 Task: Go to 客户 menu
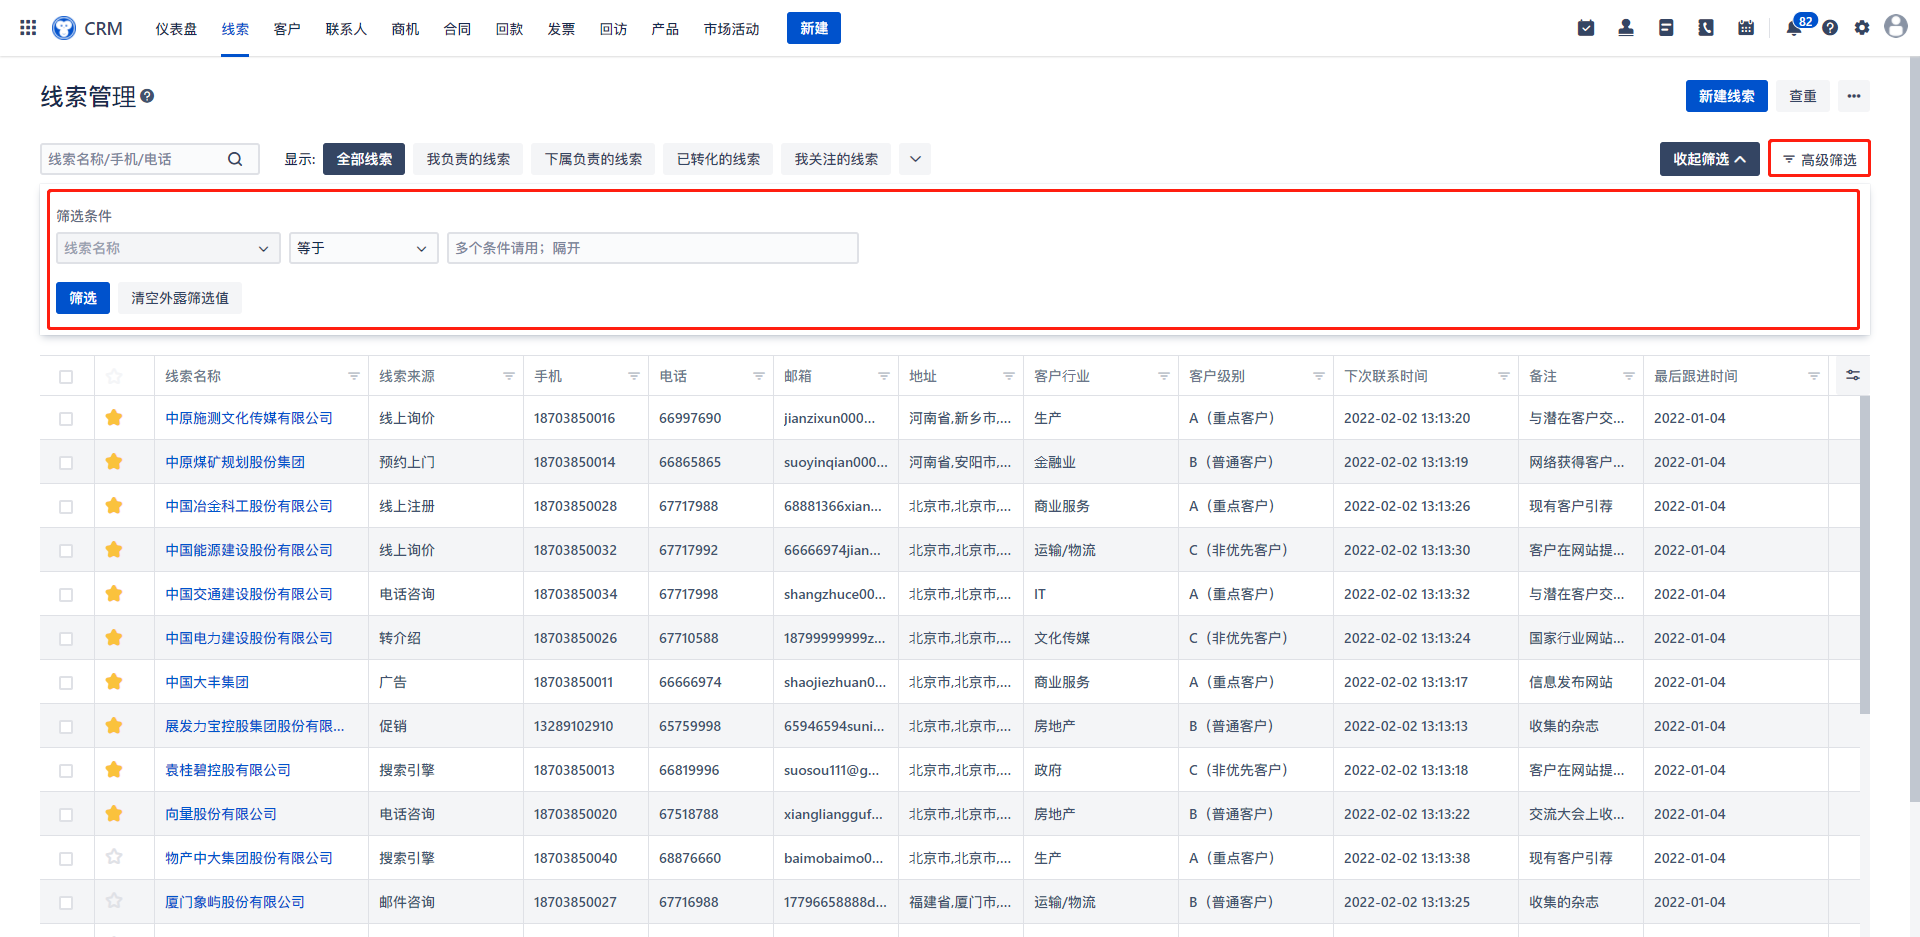point(287,29)
